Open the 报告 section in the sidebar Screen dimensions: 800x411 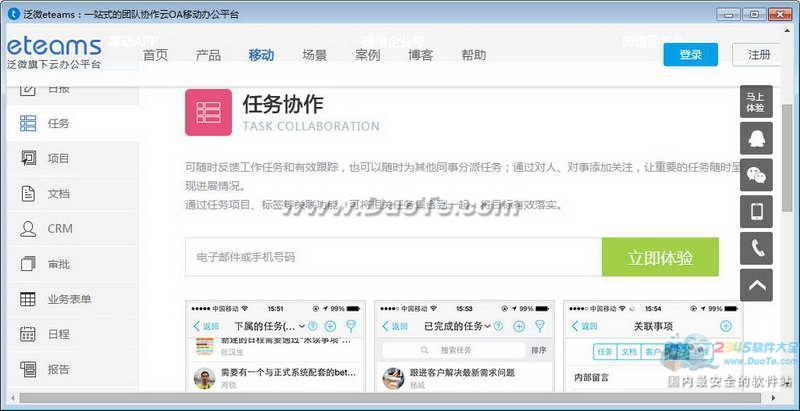[72, 369]
